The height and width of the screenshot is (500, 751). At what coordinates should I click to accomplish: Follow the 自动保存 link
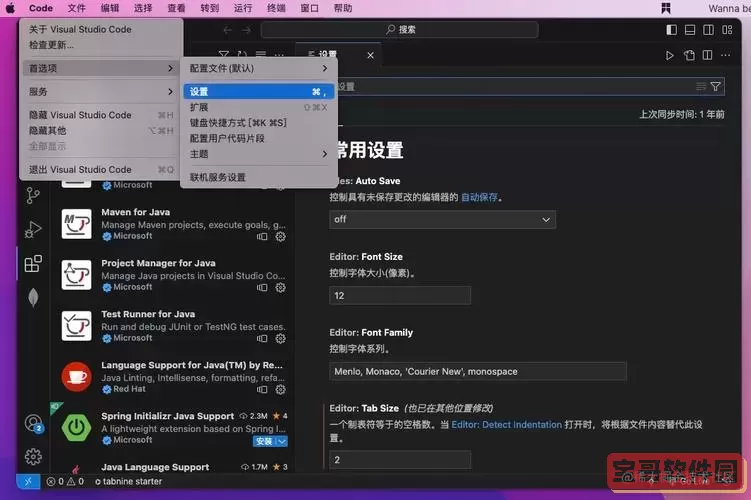[x=479, y=197]
